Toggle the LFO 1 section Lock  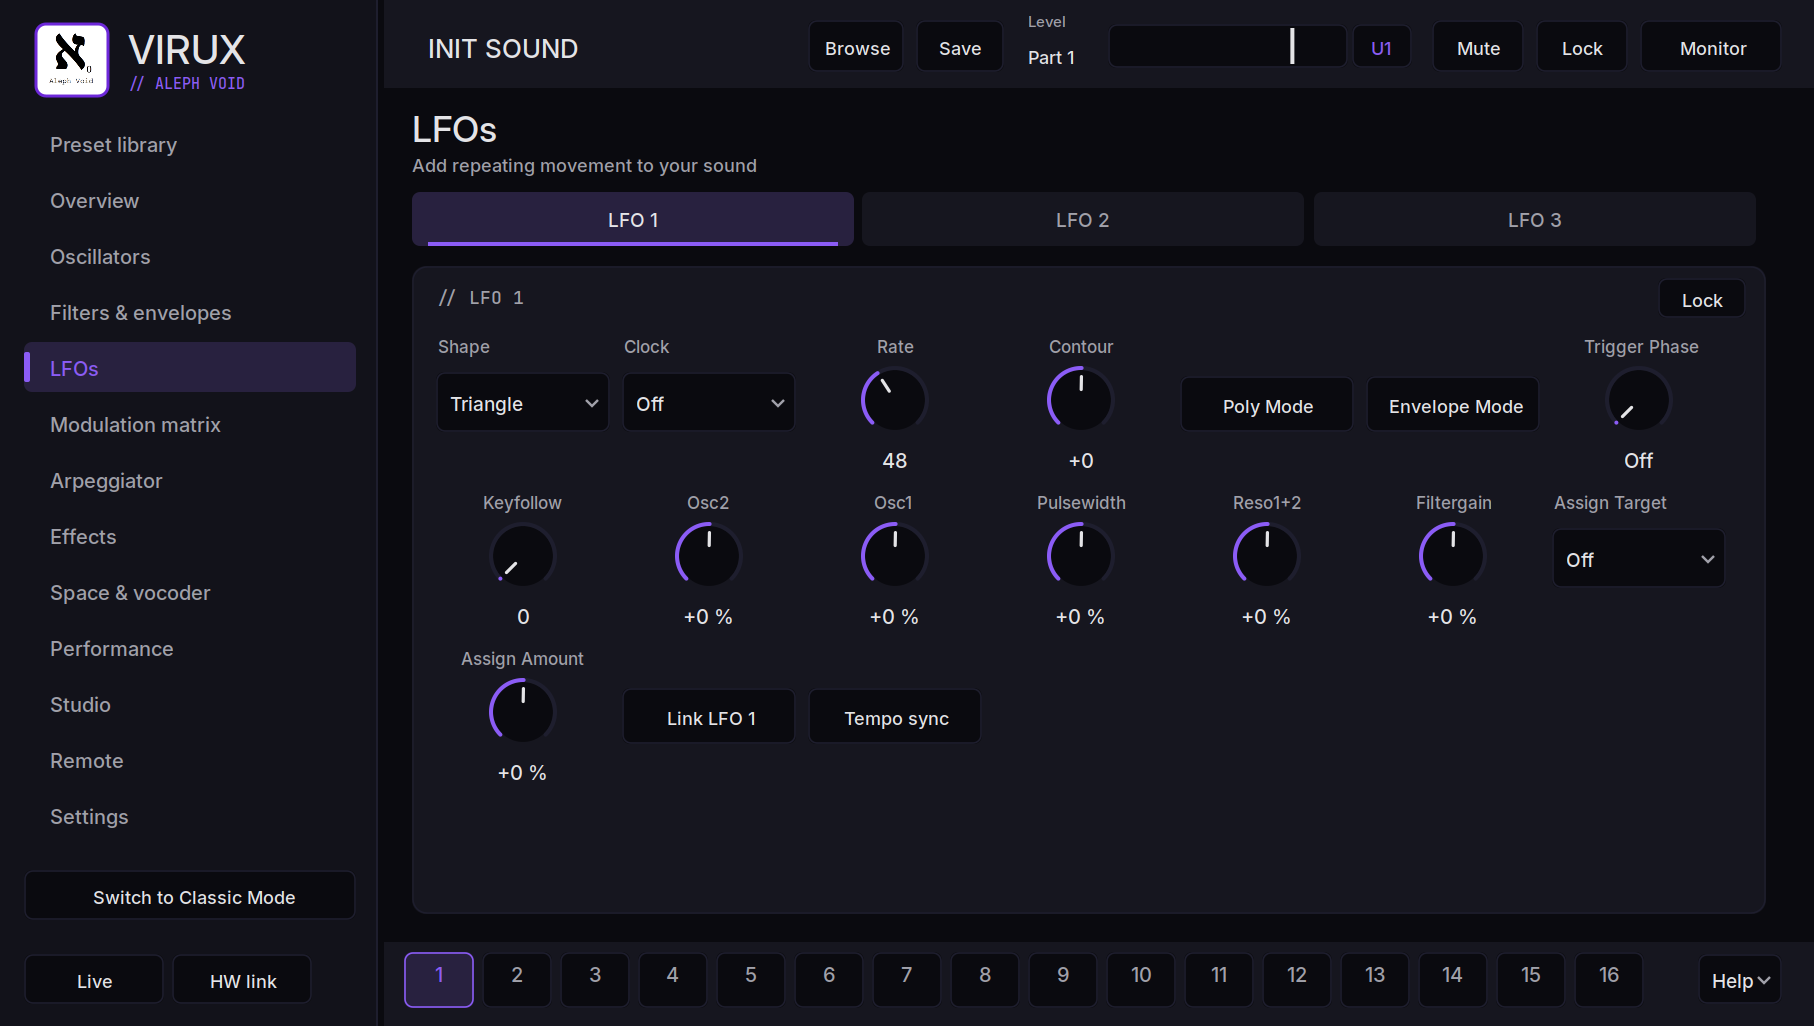(1702, 299)
